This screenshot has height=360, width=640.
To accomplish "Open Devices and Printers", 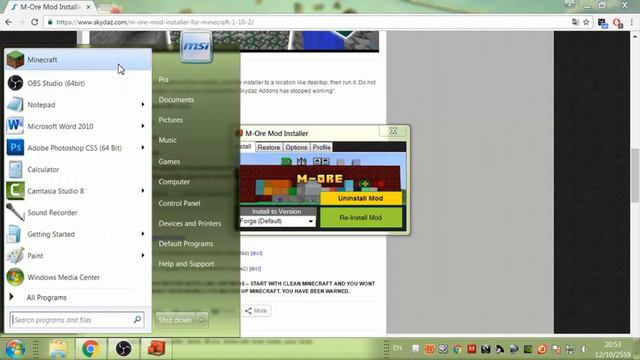I will 190,224.
